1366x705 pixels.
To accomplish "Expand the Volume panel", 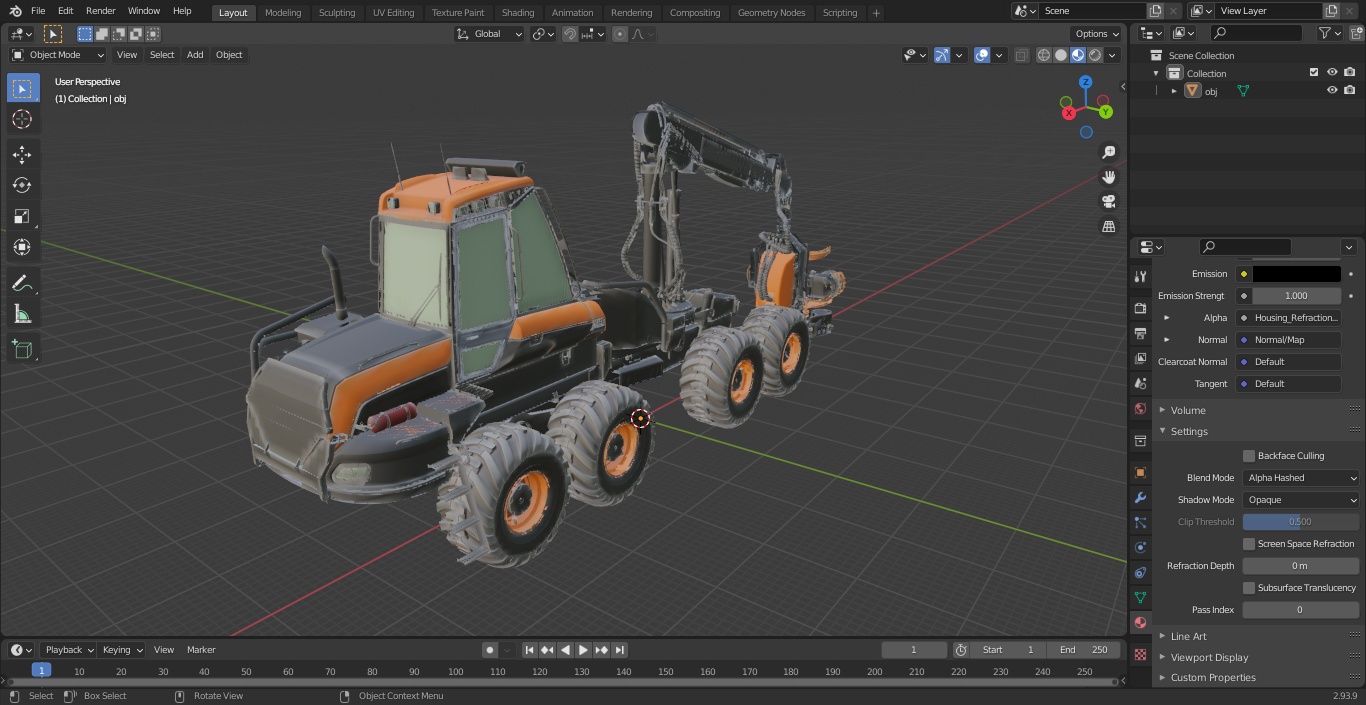I will pos(1187,410).
